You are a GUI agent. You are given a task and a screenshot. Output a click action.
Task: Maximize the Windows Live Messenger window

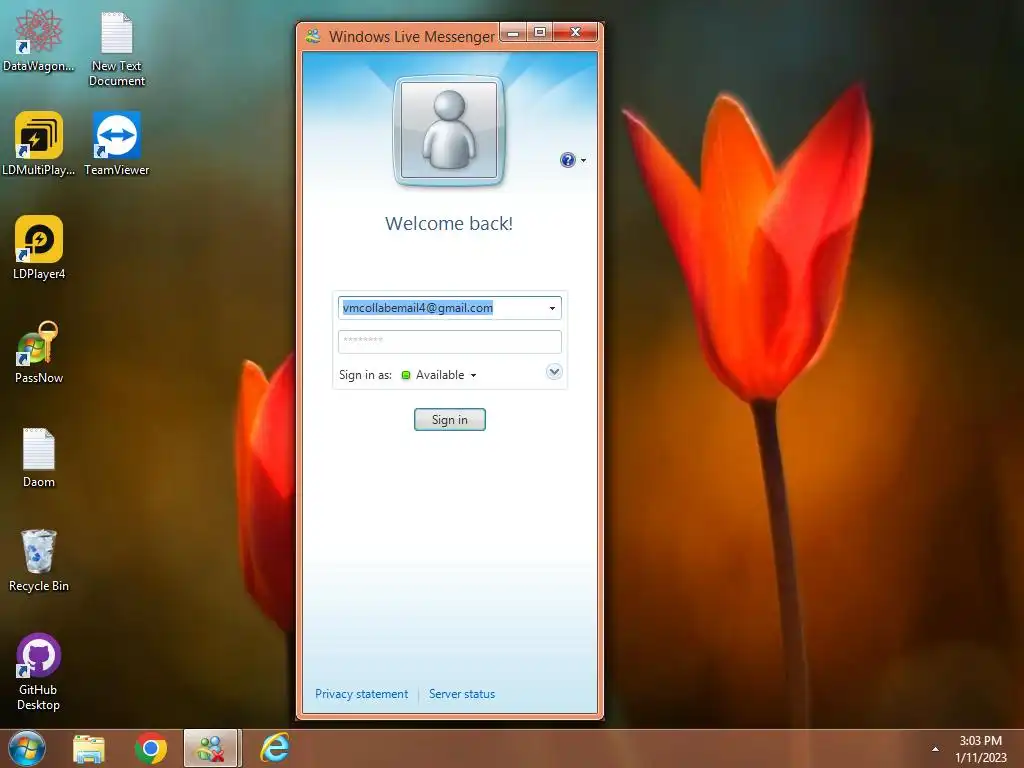(x=540, y=32)
